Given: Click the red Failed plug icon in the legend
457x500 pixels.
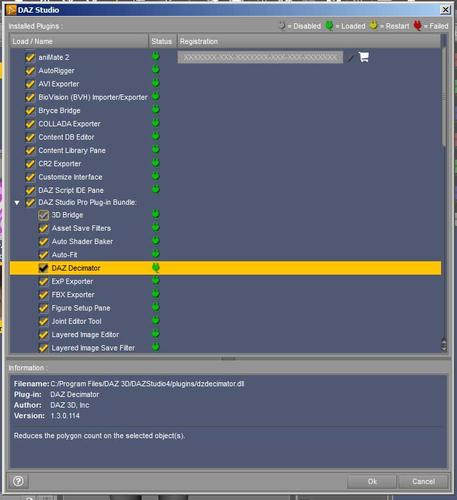Looking at the screenshot, I should click(417, 25).
